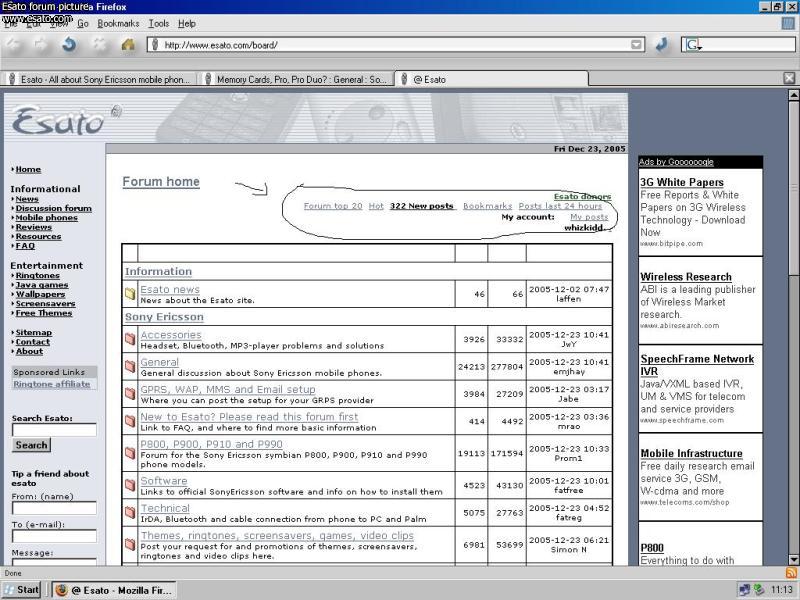Click the scrollbar down arrow
800x600 pixels.
pyautogui.click(x=793, y=559)
